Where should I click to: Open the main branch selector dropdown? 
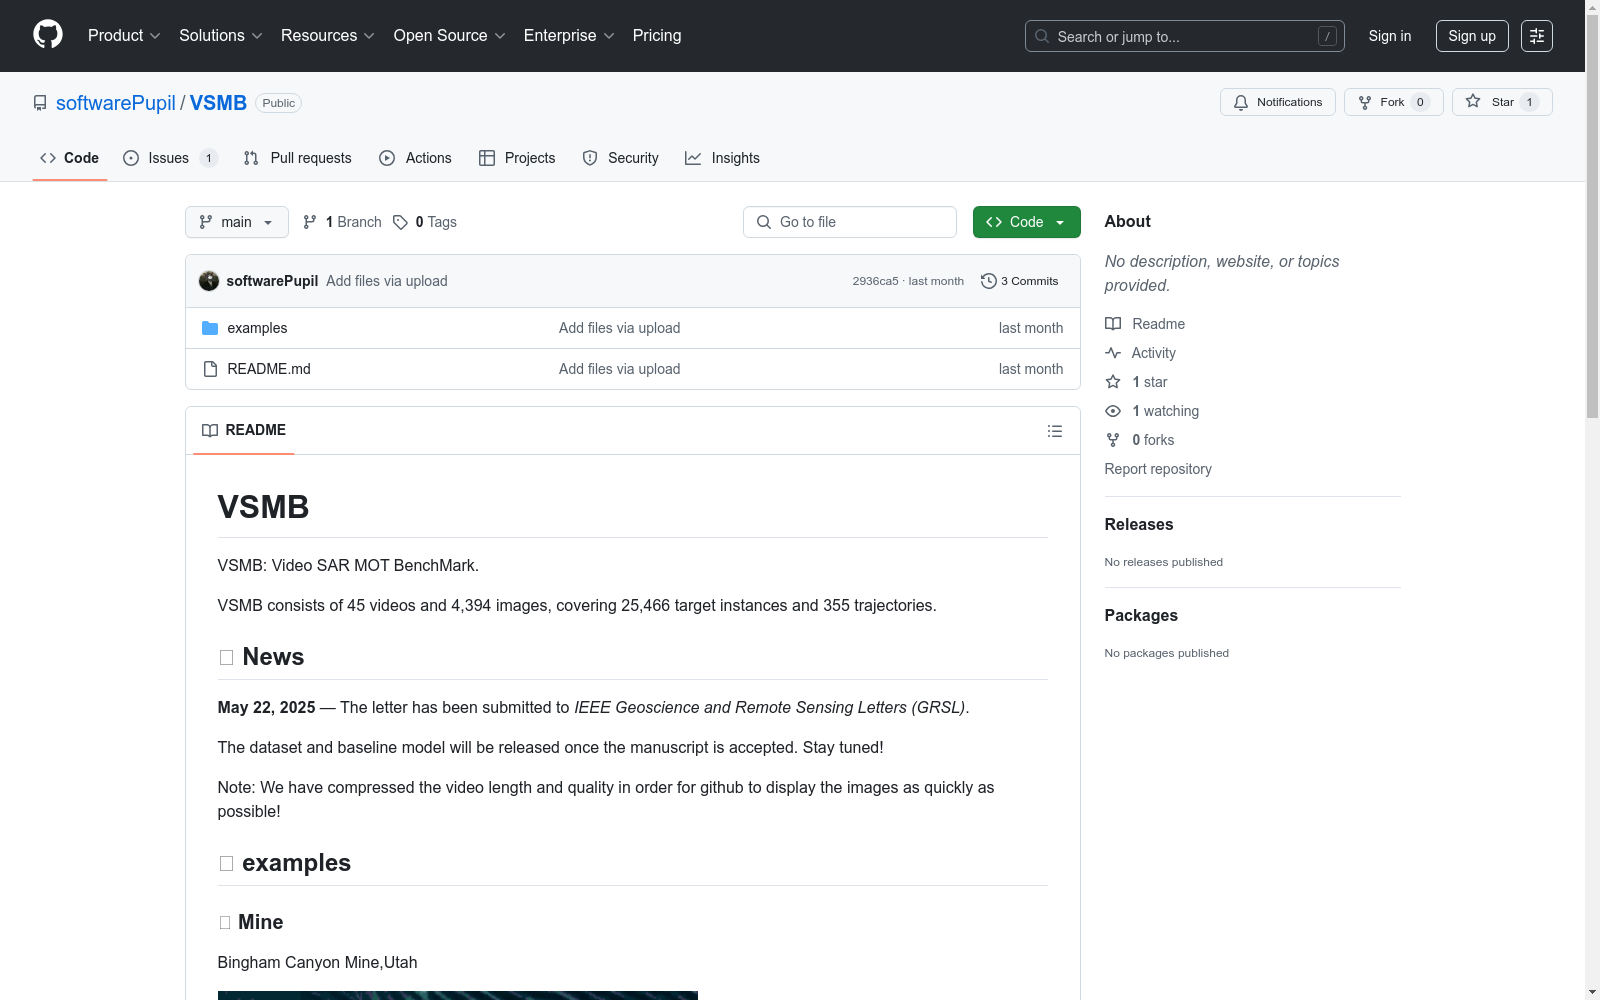click(x=237, y=222)
